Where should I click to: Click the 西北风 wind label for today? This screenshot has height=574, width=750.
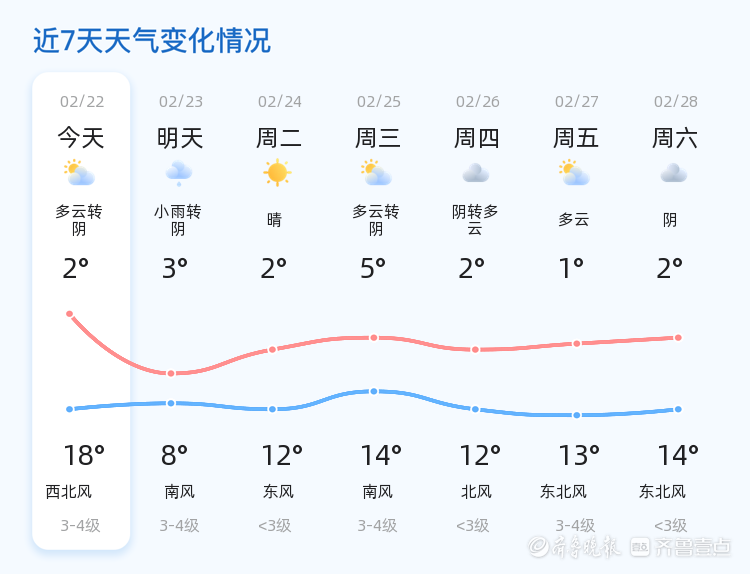pyautogui.click(x=69, y=492)
